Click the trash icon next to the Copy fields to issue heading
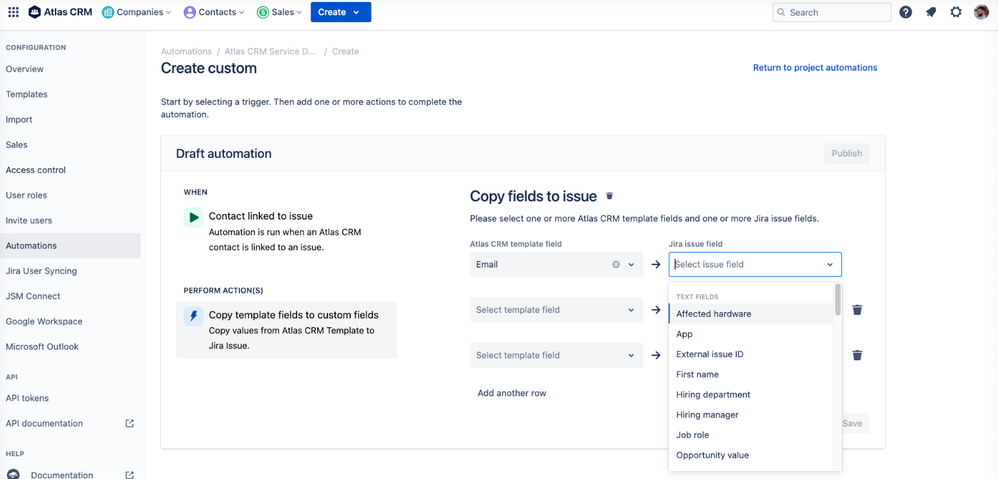This screenshot has width=998, height=479. click(x=610, y=196)
